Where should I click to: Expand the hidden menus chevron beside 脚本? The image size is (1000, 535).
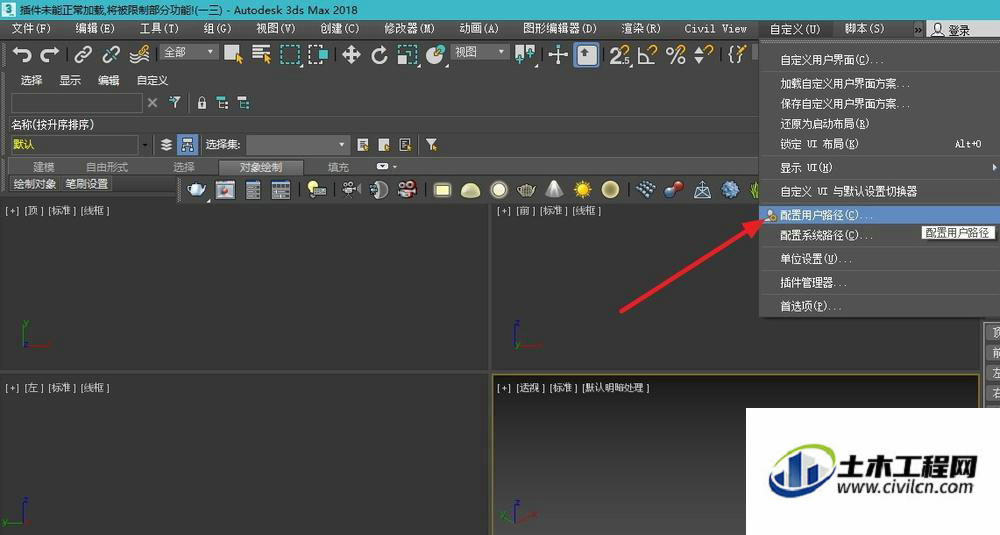point(918,29)
